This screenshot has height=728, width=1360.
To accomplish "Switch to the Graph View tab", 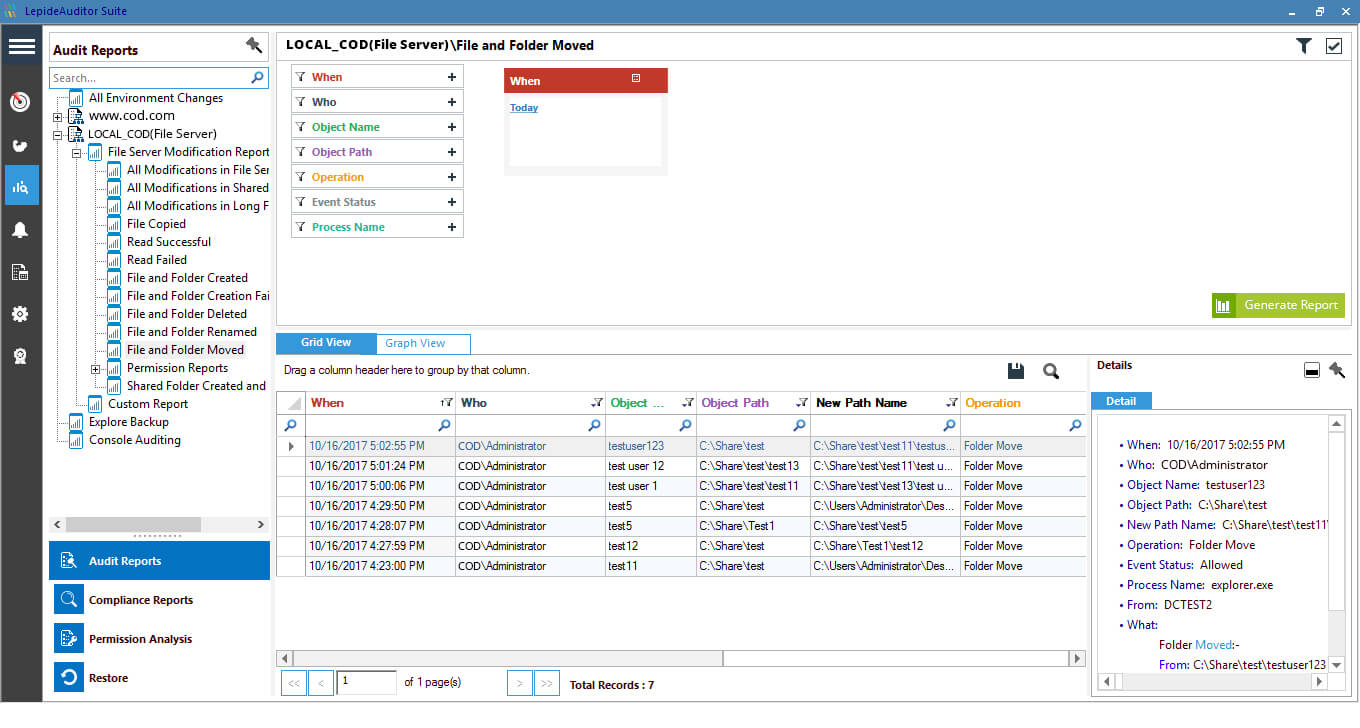I will 422,343.
